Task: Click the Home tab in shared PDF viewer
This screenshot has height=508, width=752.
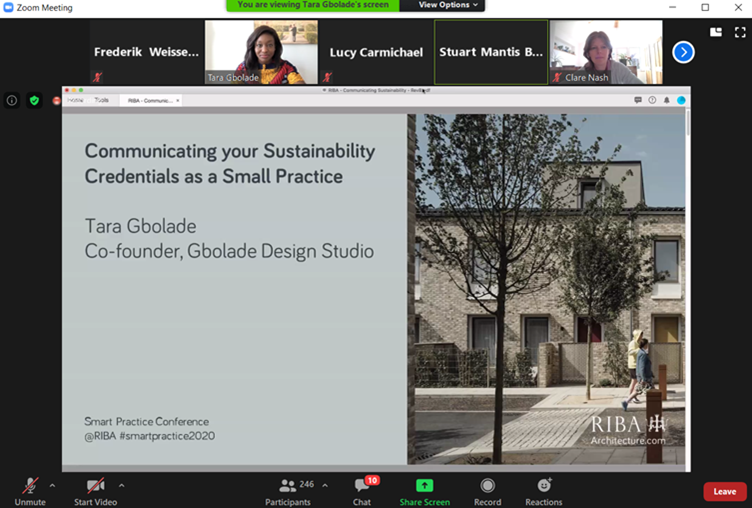Action: 75,100
